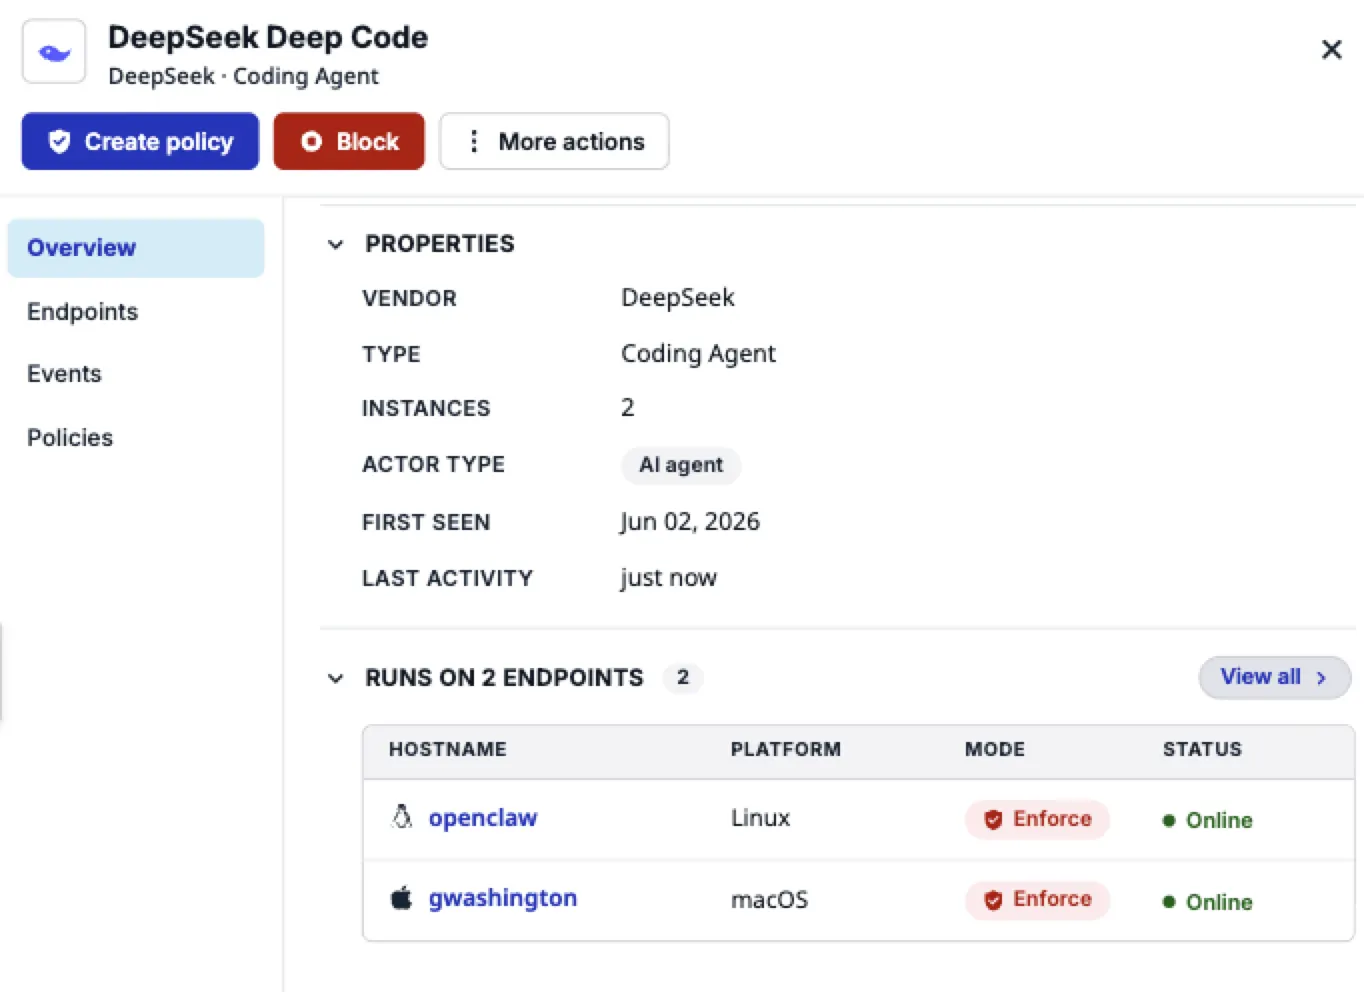
Task: Click the vendor value DeepSeek
Action: tap(678, 297)
